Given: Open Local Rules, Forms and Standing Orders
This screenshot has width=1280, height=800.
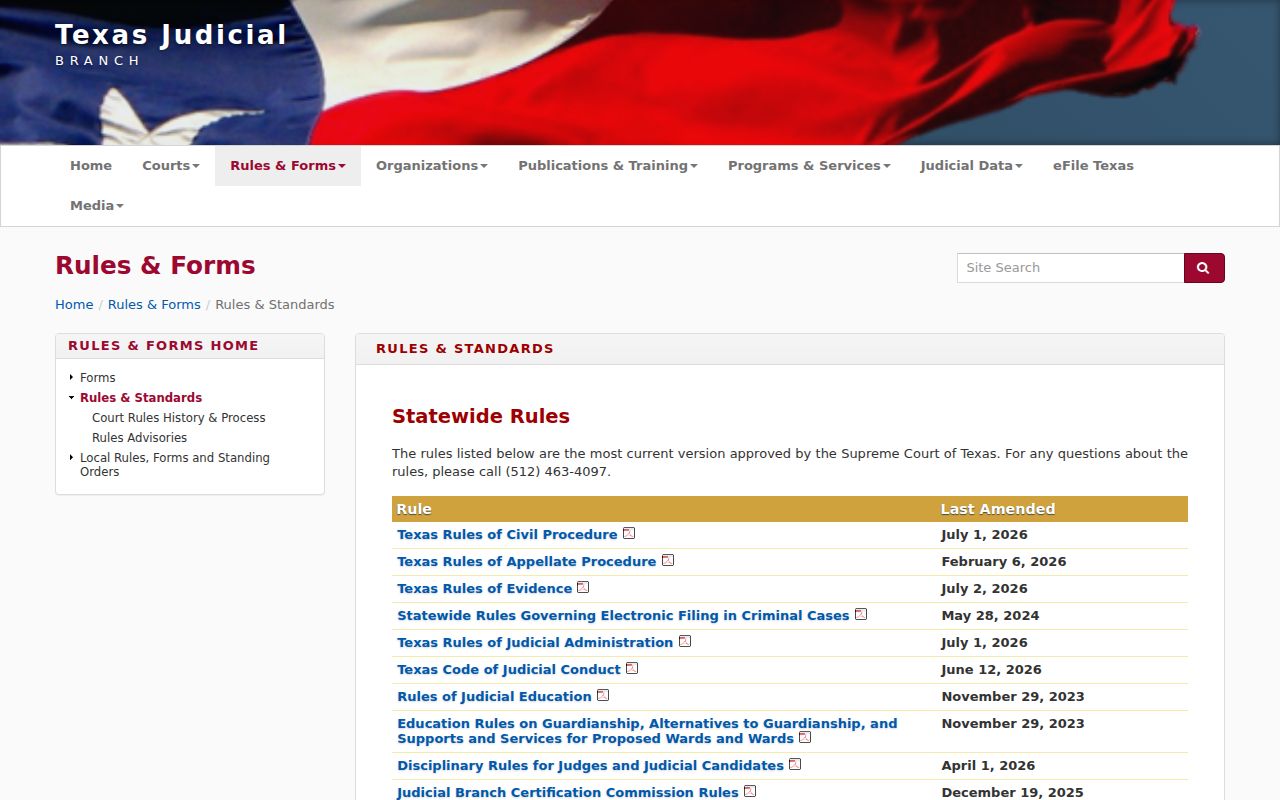Looking at the screenshot, I should pos(175,465).
